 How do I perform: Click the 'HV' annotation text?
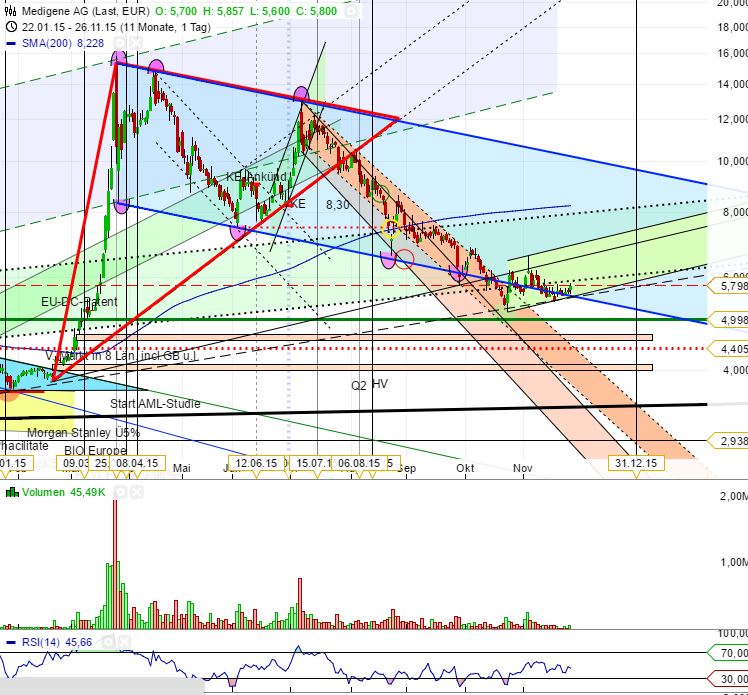pos(380,384)
